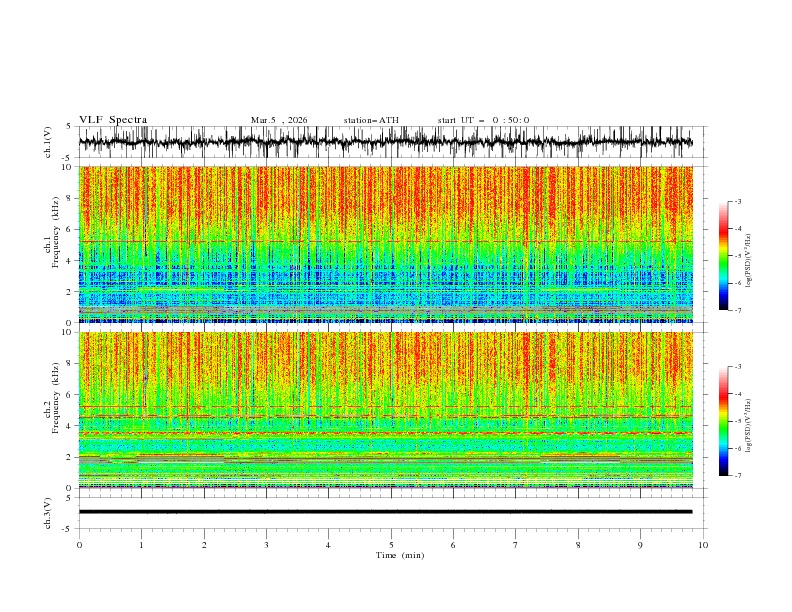The image size is (792, 612).
Task: Click the '-3' label on ch.1 colorbar
Action: tap(737, 201)
